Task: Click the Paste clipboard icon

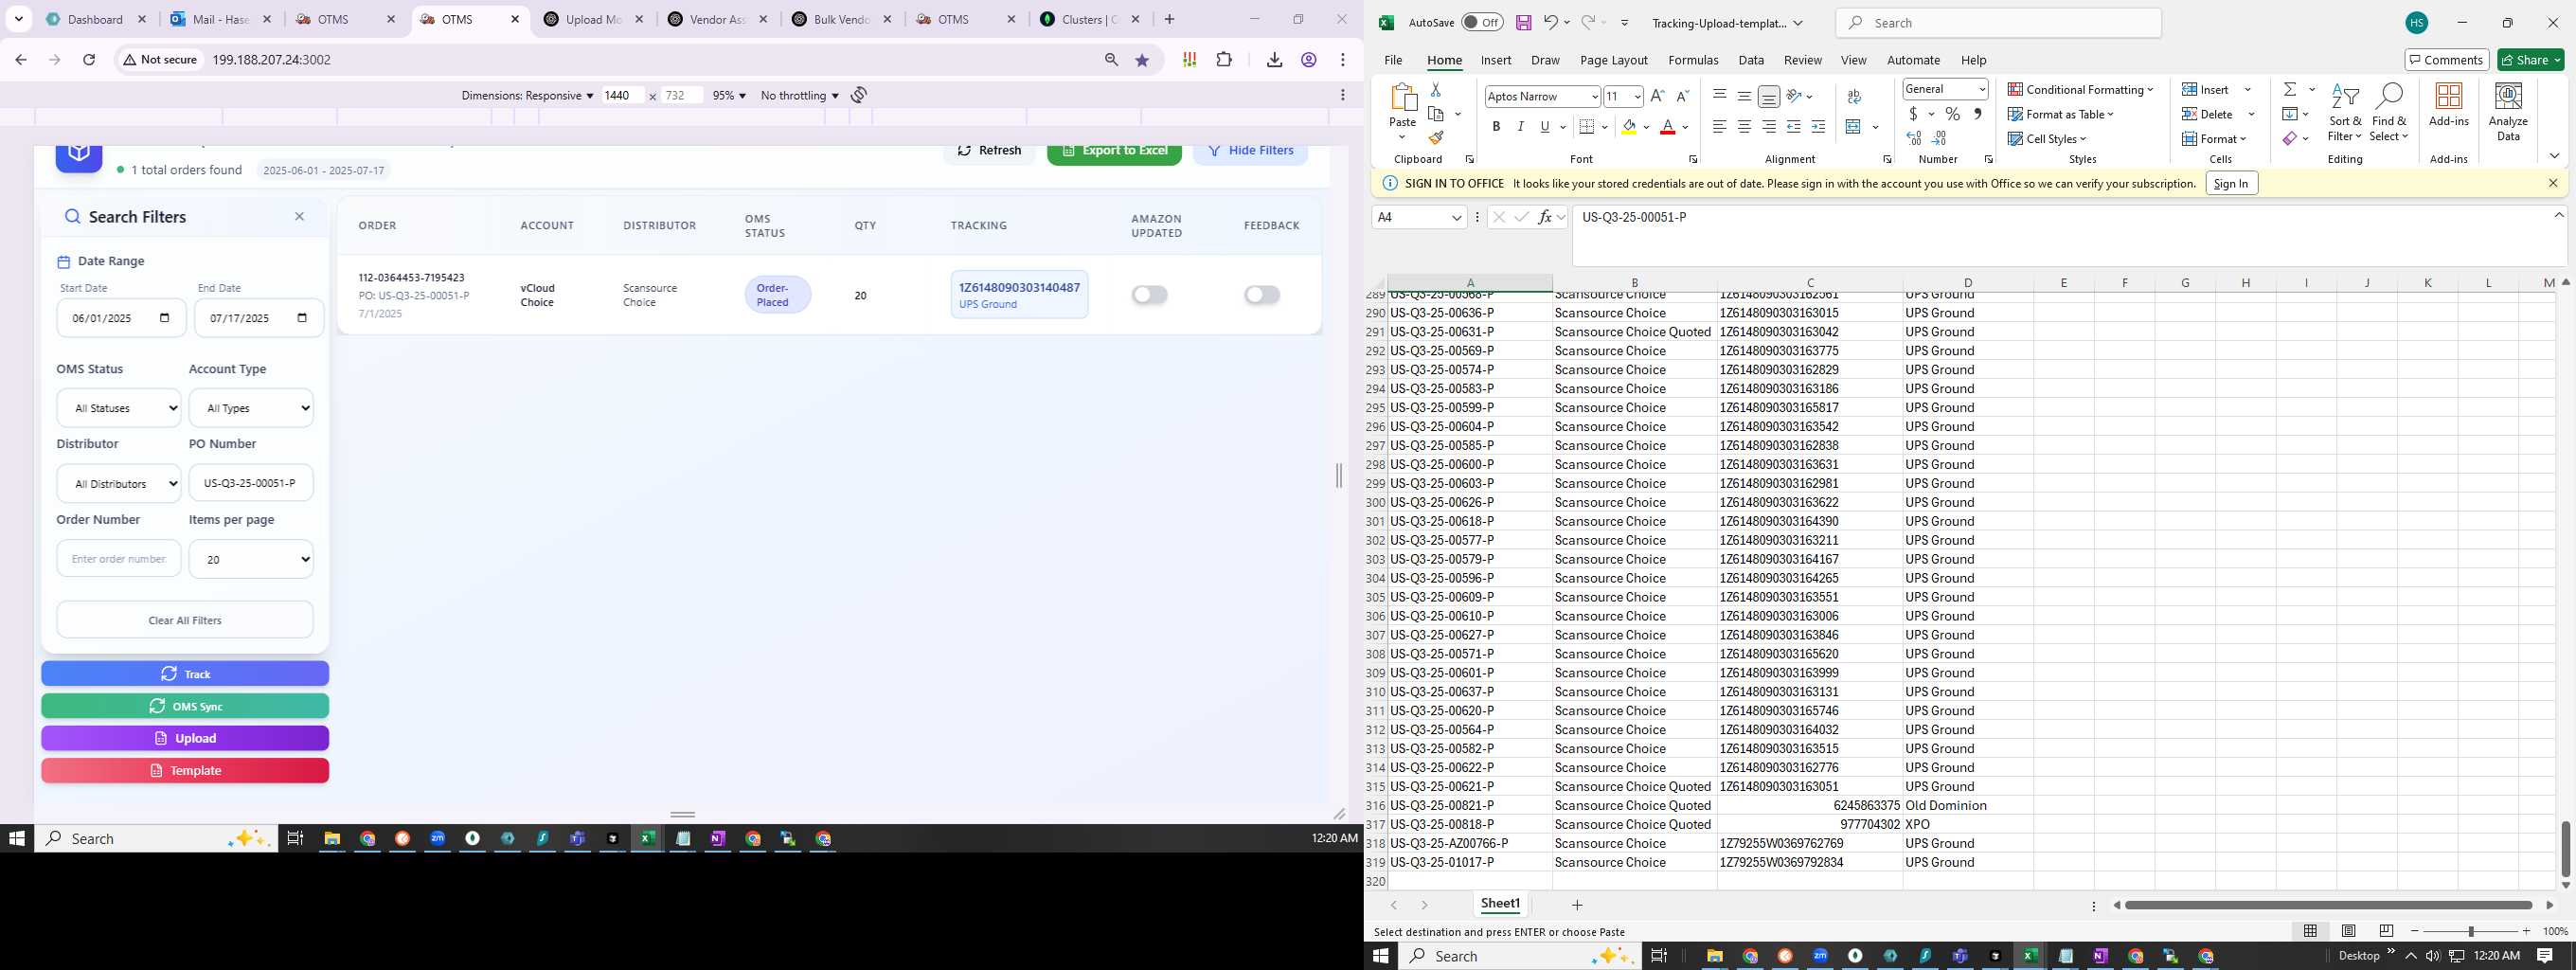Action: pyautogui.click(x=1403, y=98)
